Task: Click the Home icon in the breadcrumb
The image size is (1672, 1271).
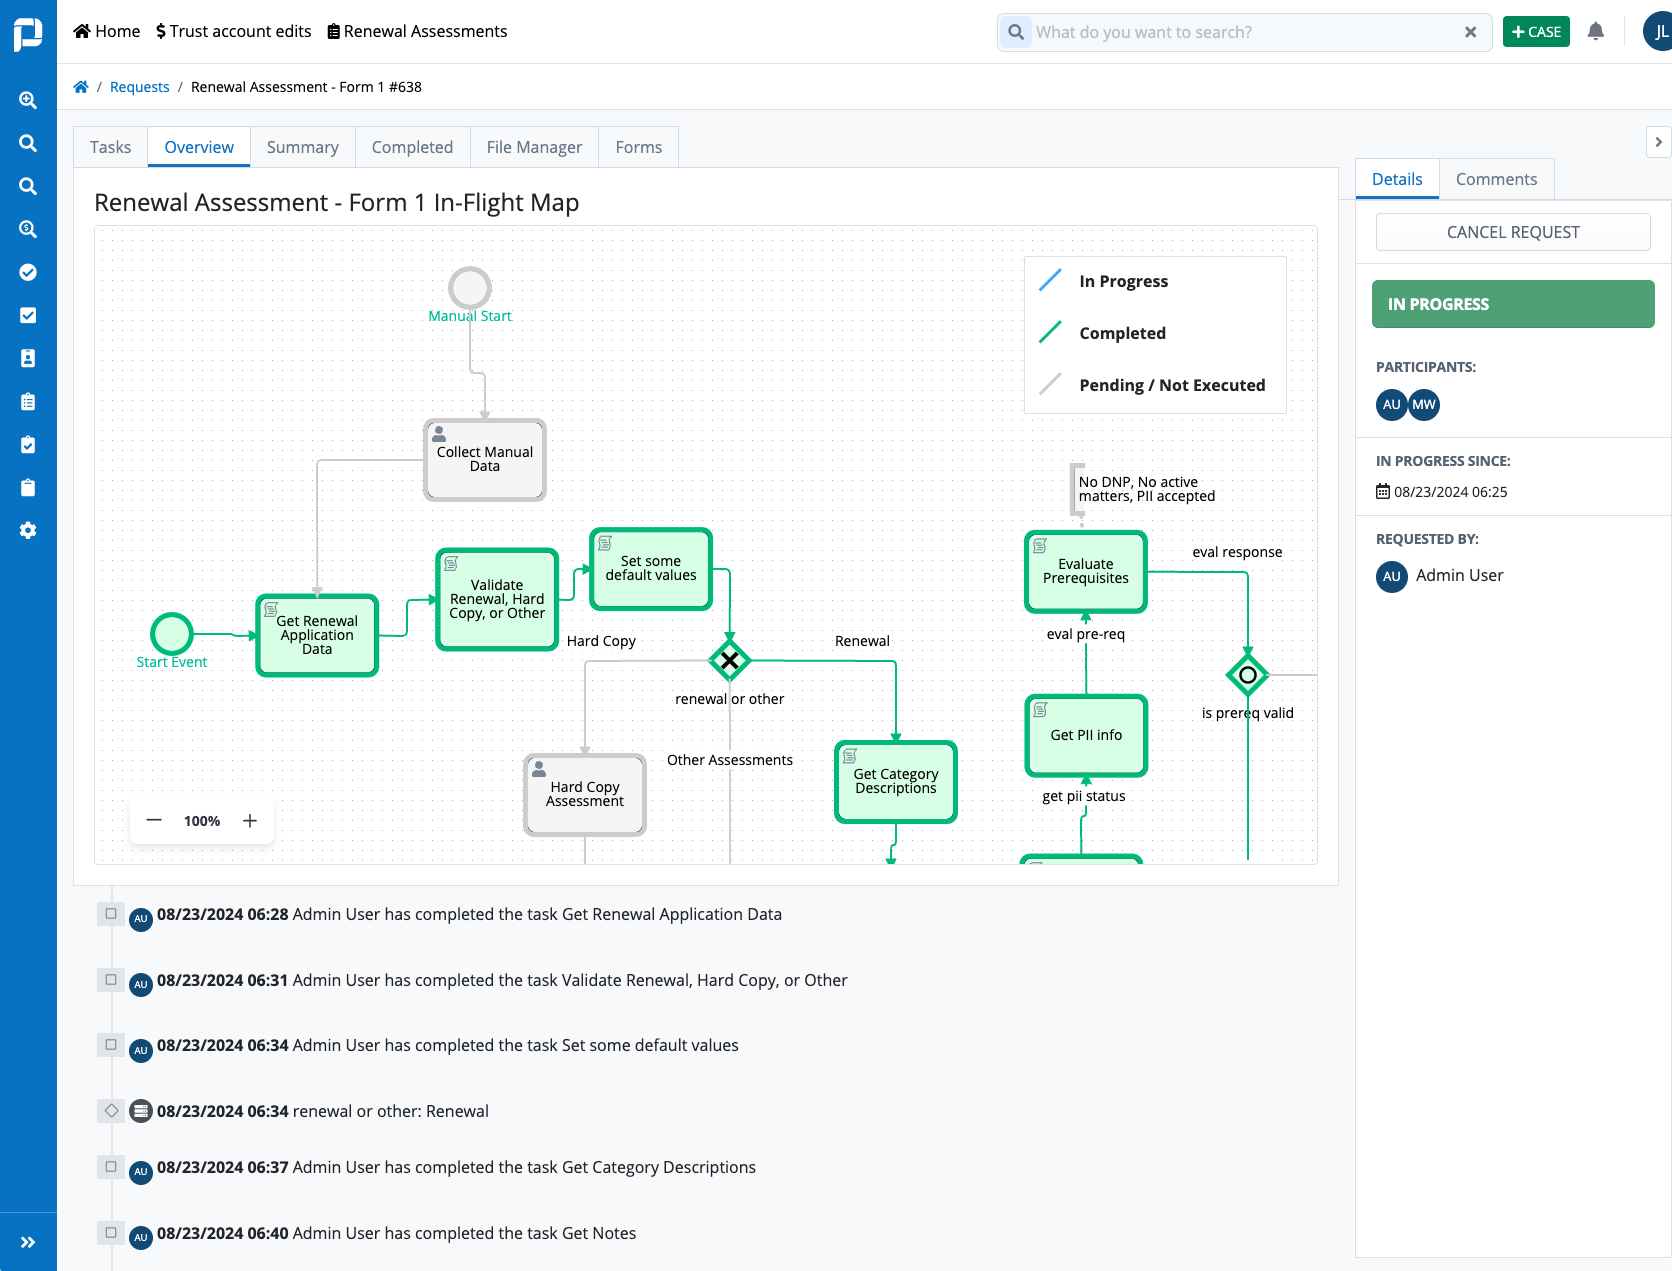Action: (80, 86)
